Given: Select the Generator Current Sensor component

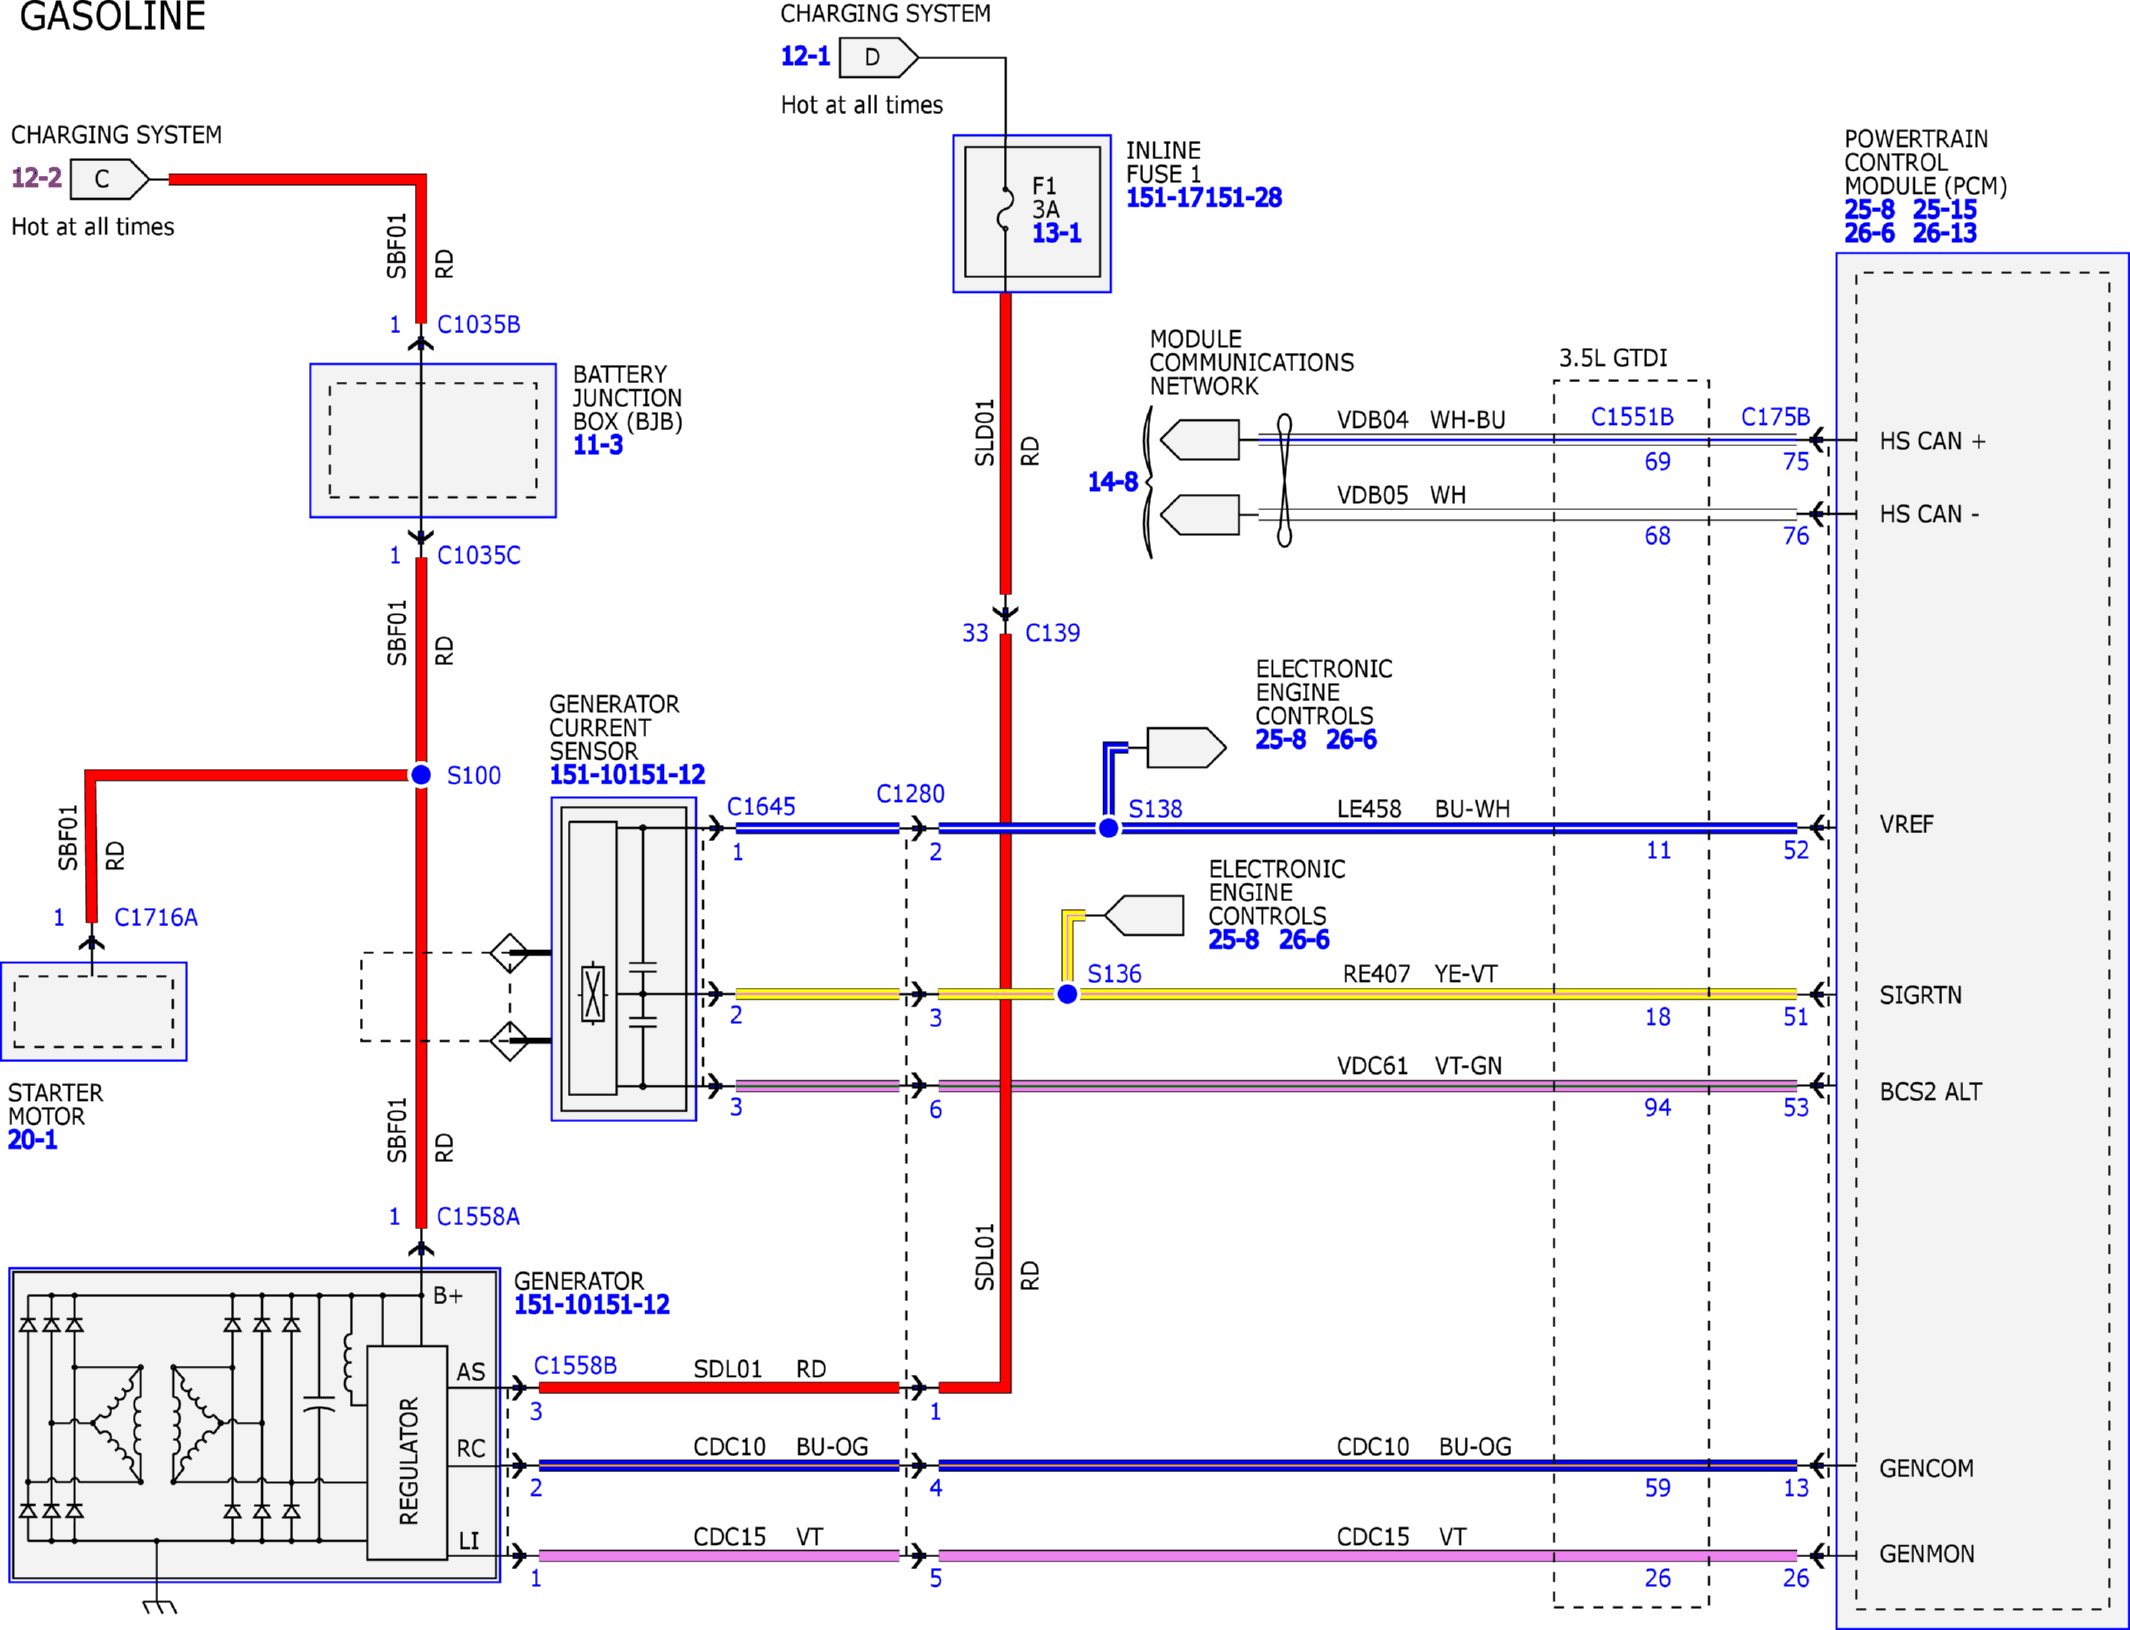Looking at the screenshot, I should click(x=623, y=958).
